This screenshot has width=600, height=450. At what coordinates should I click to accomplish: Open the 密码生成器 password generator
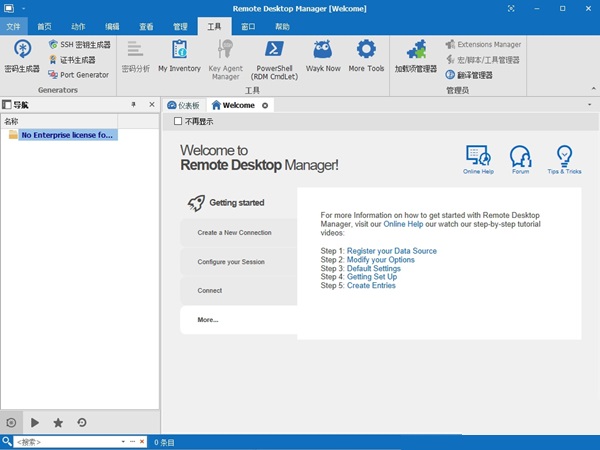21,55
